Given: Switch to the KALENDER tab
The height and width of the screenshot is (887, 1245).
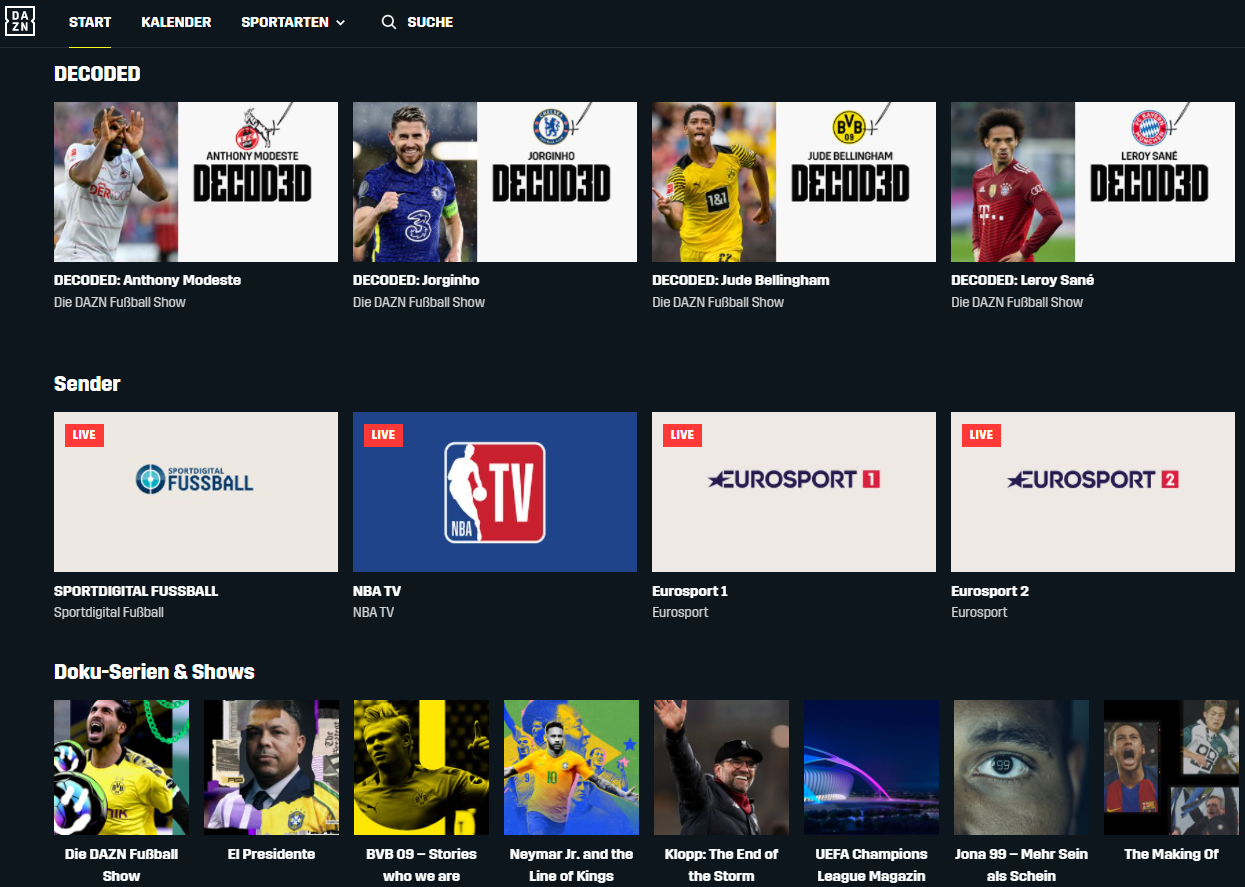Looking at the screenshot, I should 176,22.
